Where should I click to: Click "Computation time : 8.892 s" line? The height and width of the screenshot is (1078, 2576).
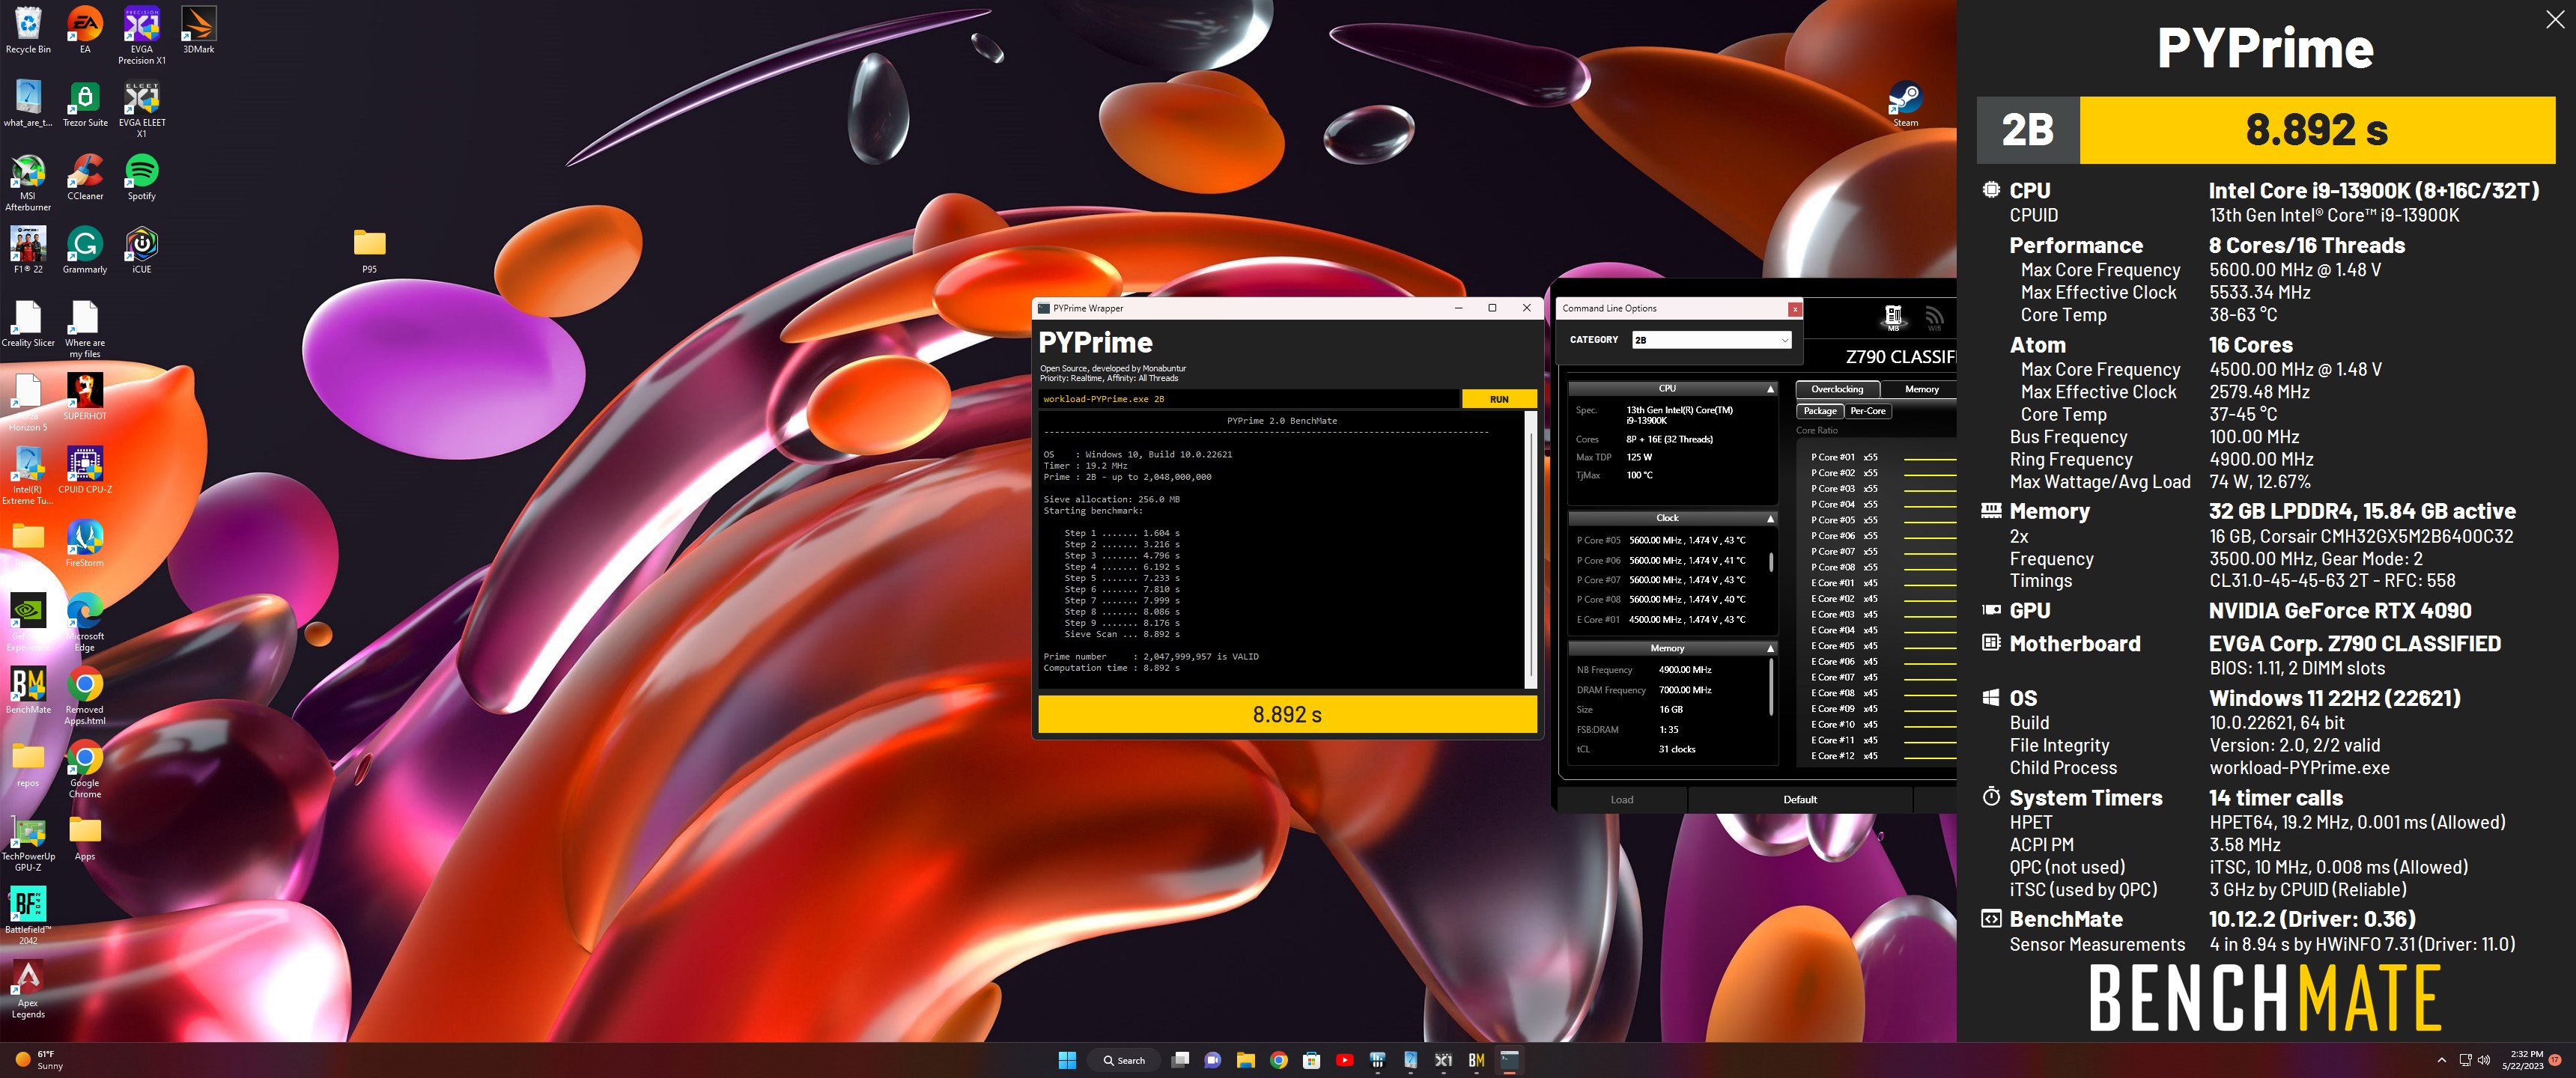[1111, 668]
